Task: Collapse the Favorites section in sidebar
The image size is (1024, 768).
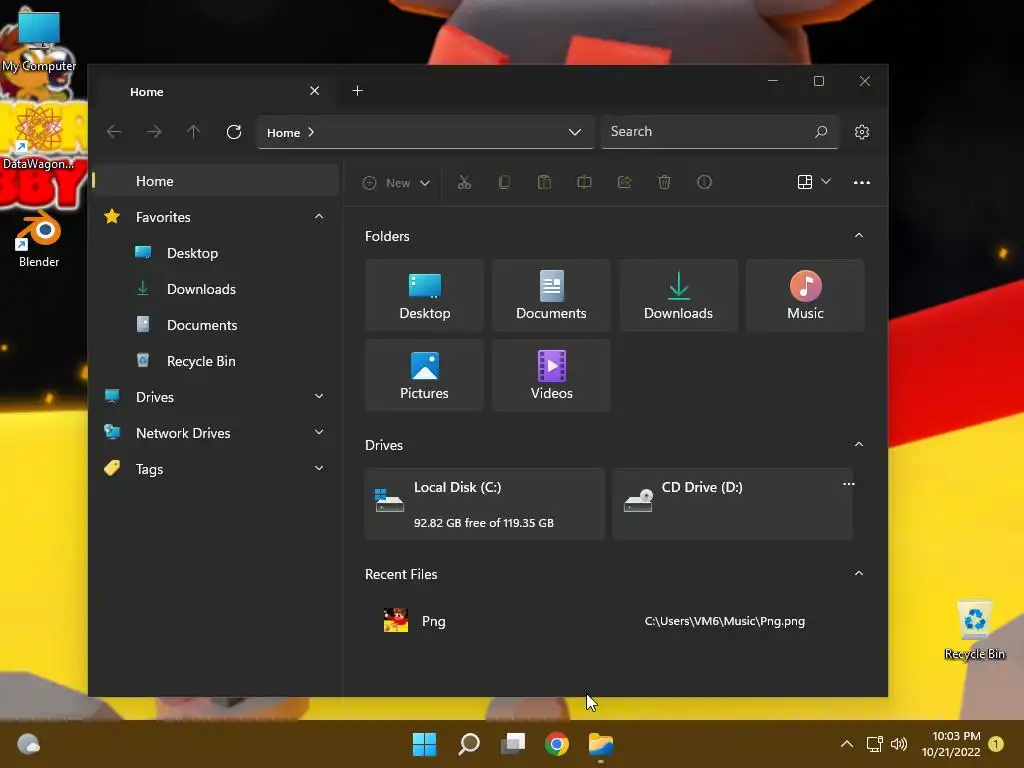Action: [319, 217]
